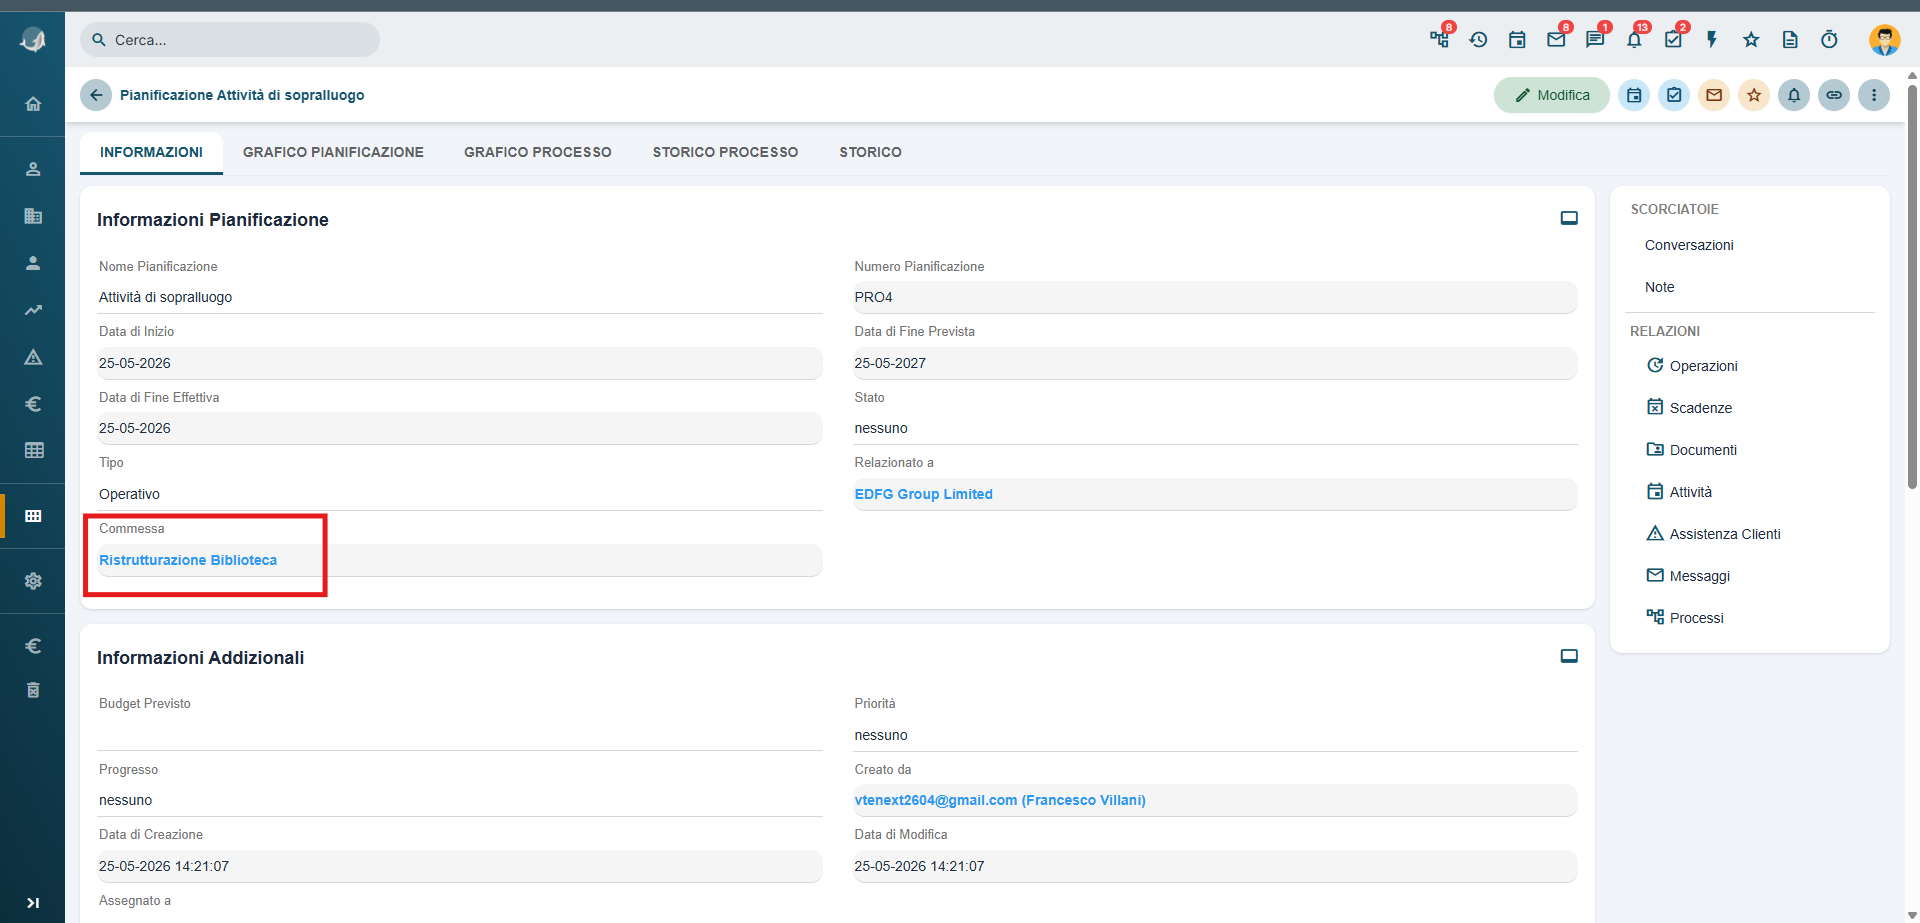Expand the sidebar with the bottom arrow

[x=33, y=903]
